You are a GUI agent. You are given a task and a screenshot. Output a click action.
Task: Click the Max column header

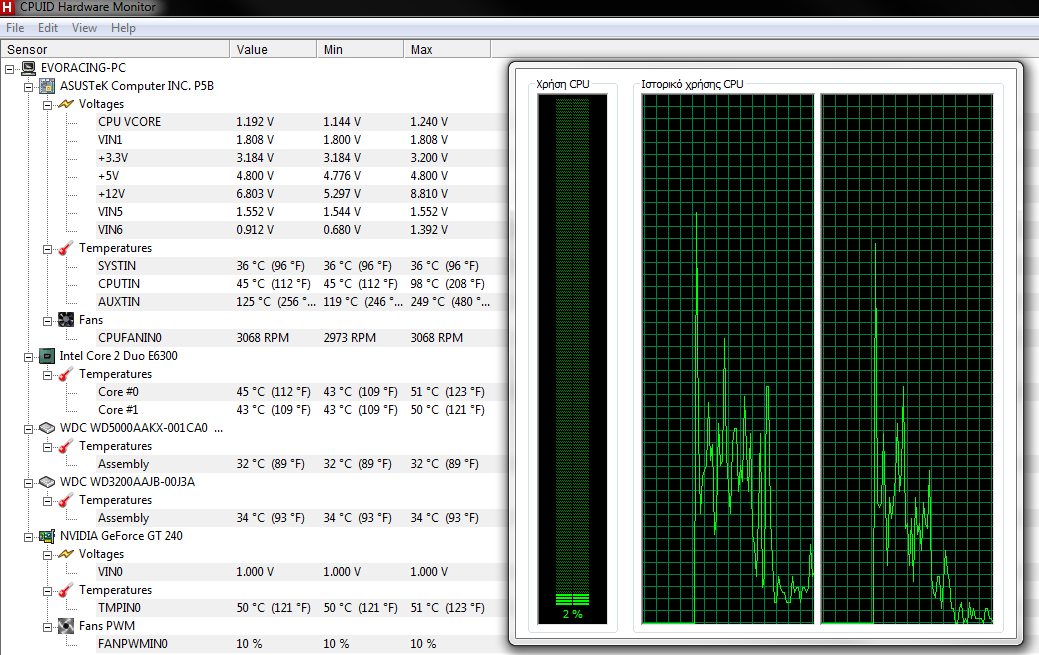[x=447, y=50]
